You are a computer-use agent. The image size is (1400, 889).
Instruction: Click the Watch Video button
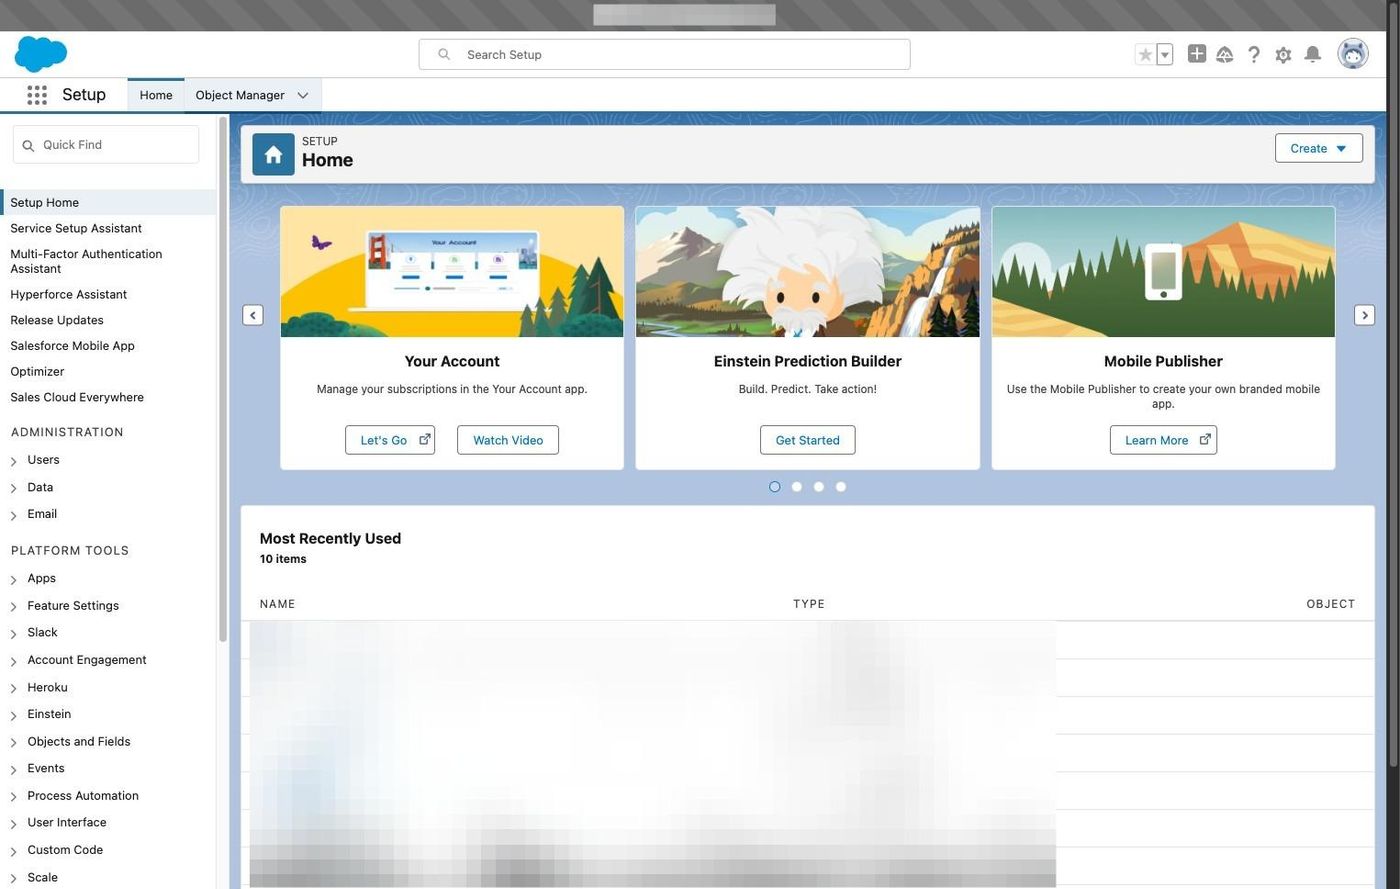[x=508, y=440]
